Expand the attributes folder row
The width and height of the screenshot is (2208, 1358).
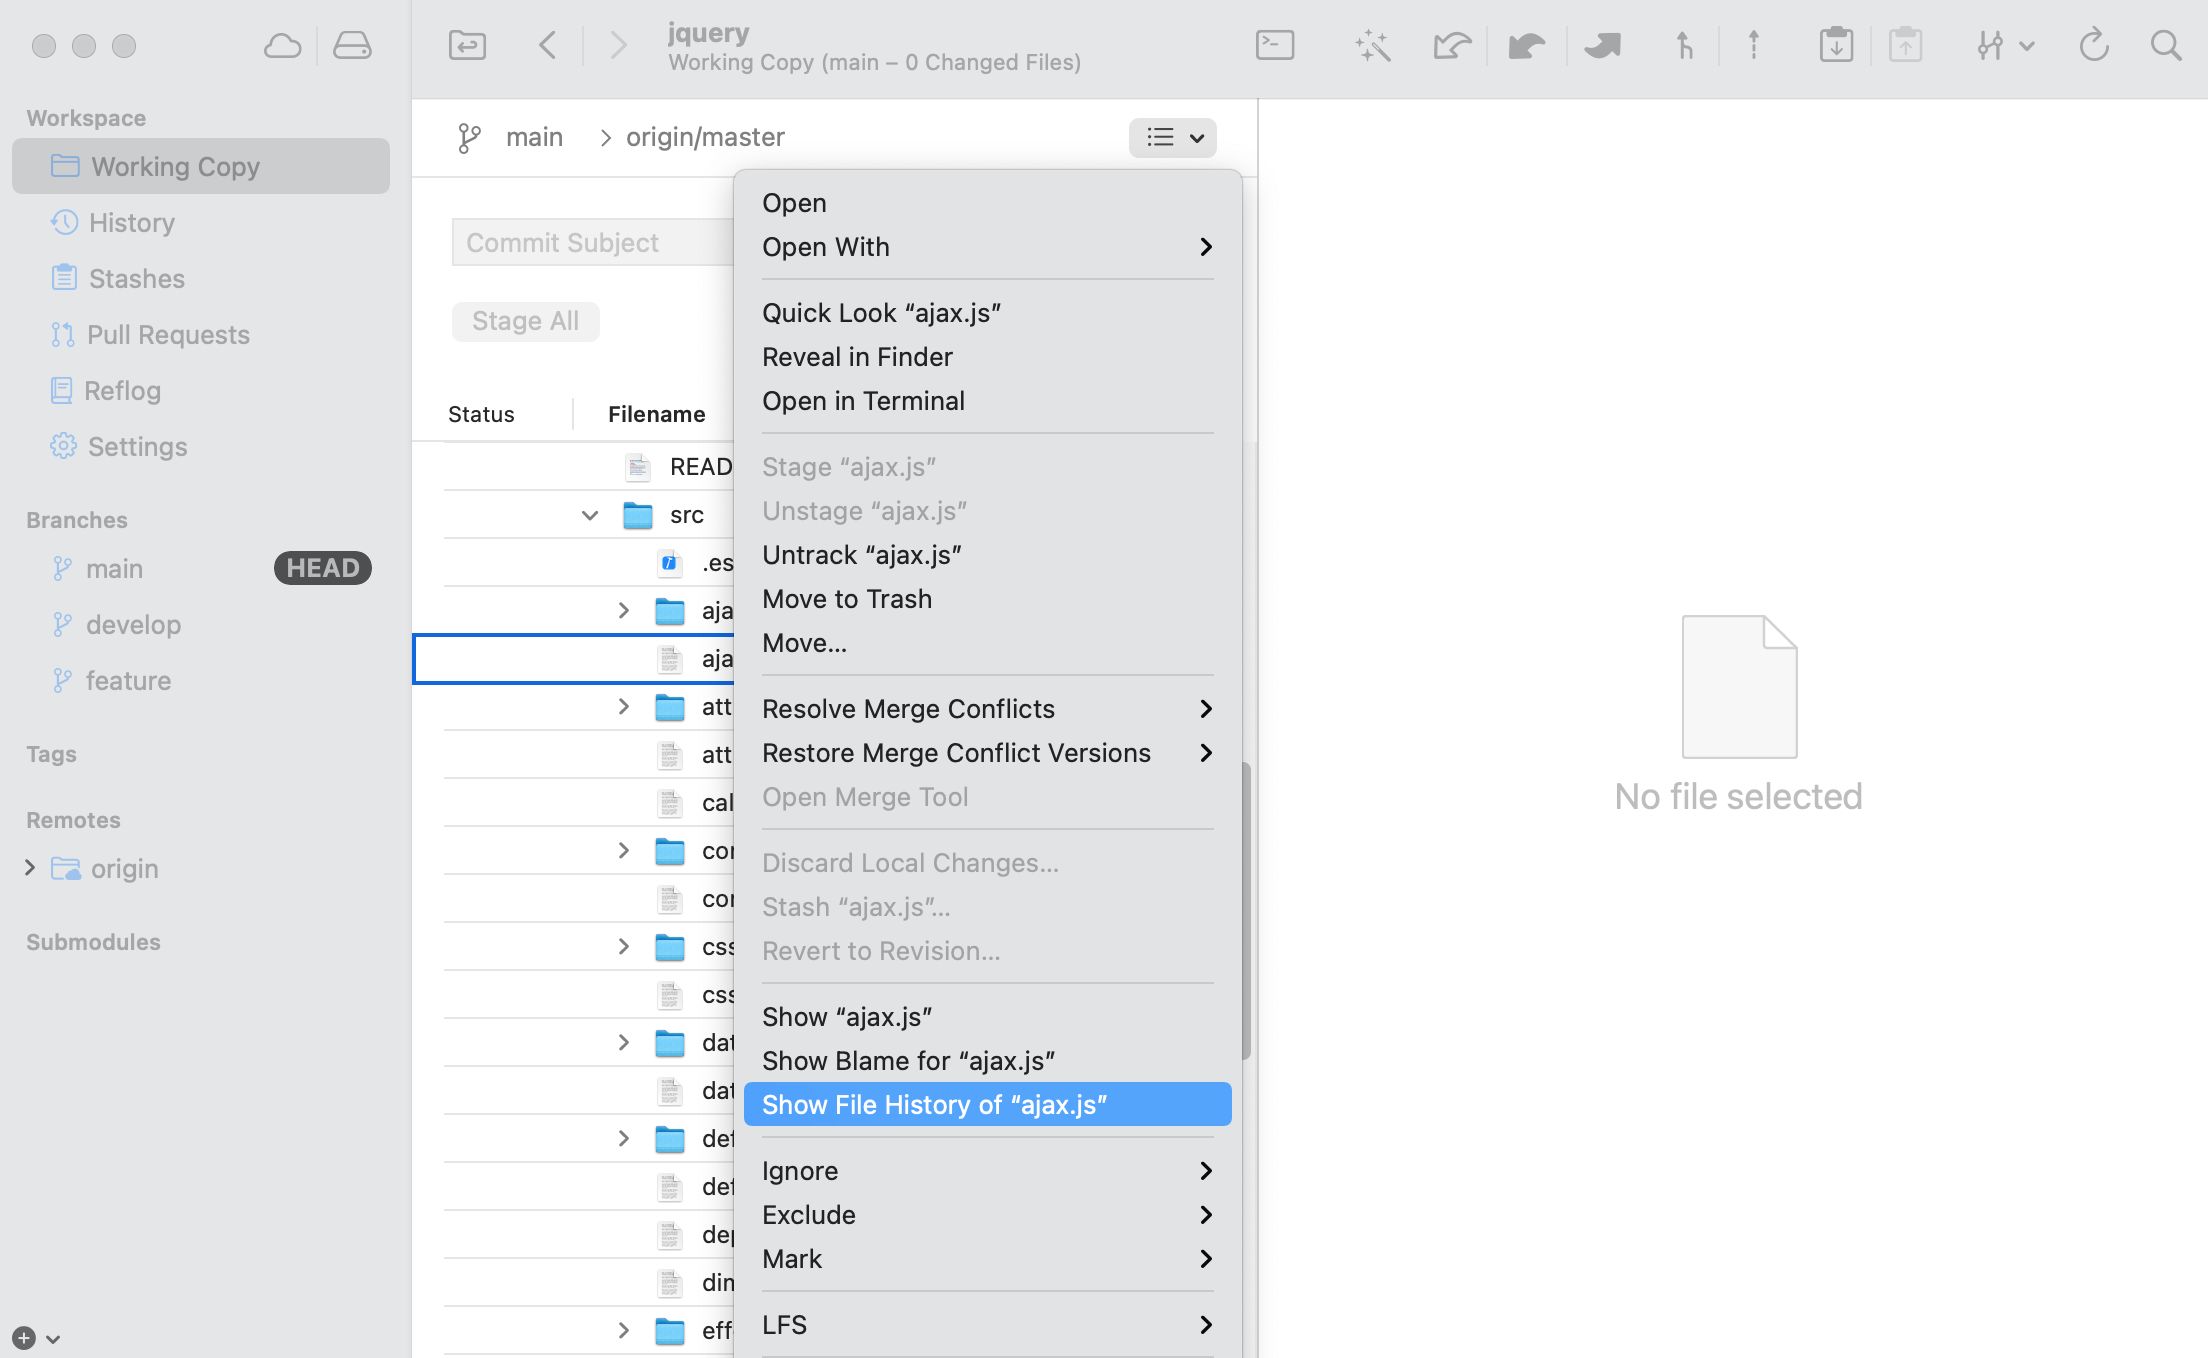pyautogui.click(x=624, y=707)
